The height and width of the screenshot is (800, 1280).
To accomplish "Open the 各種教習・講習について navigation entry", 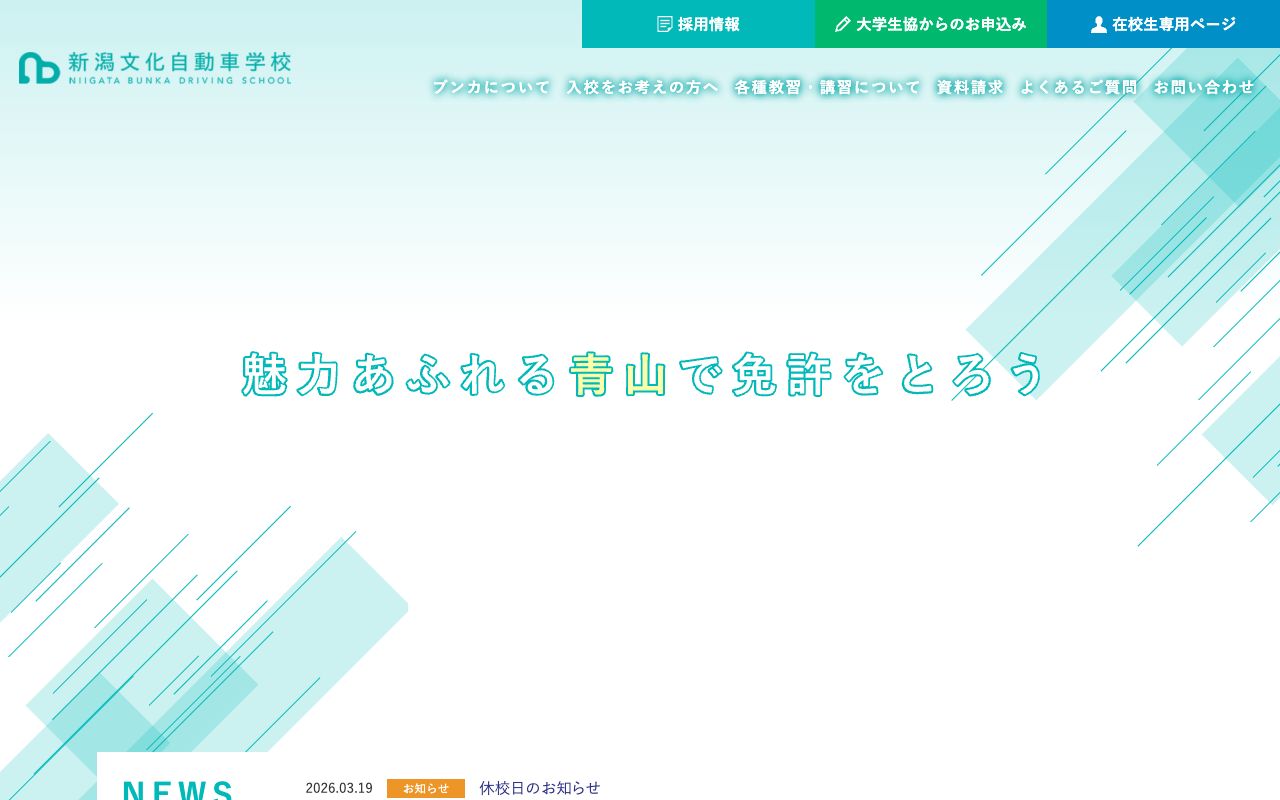I will [x=825, y=87].
